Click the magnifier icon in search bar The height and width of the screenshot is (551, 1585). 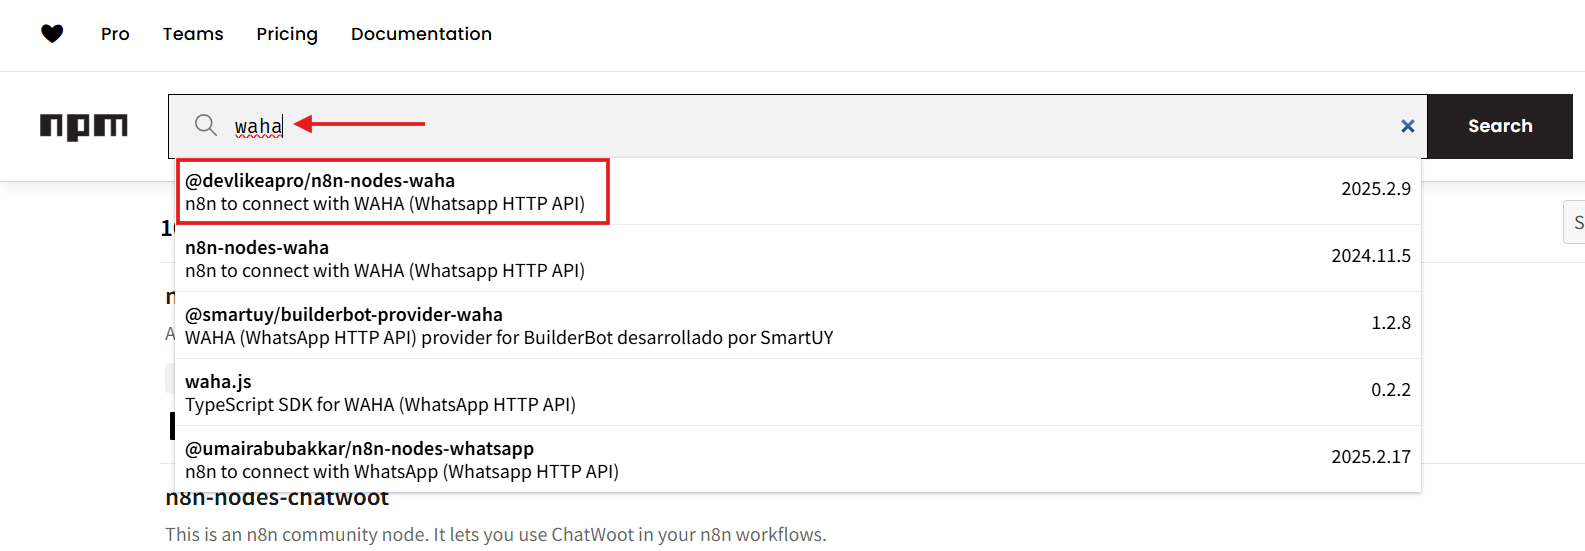coord(206,125)
